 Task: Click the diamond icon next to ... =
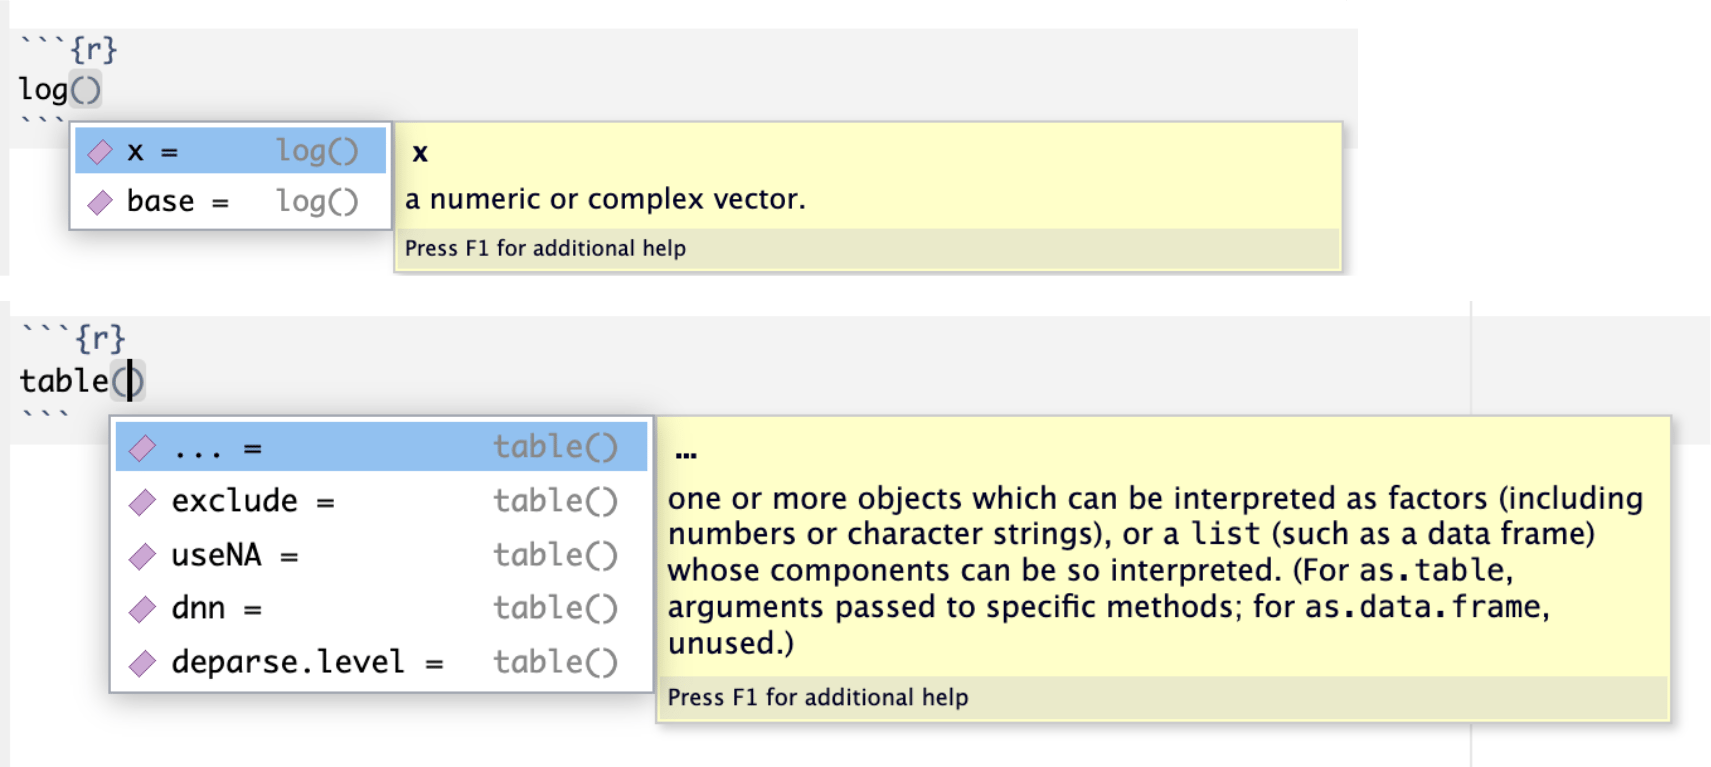click(143, 448)
